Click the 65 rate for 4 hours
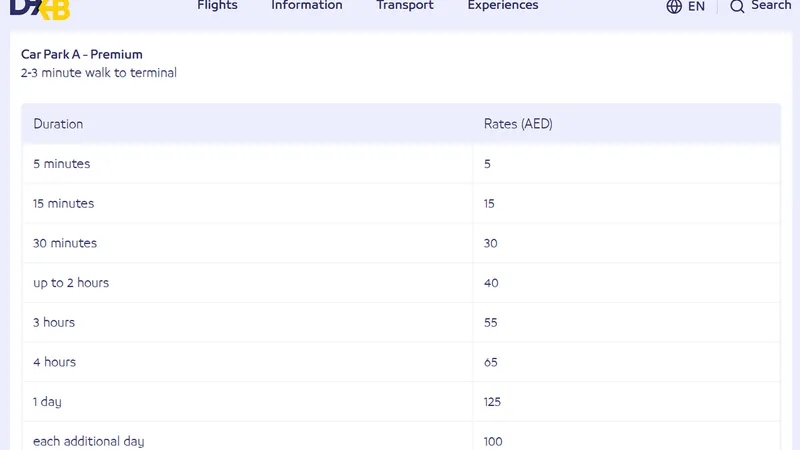800x450 pixels. (491, 362)
